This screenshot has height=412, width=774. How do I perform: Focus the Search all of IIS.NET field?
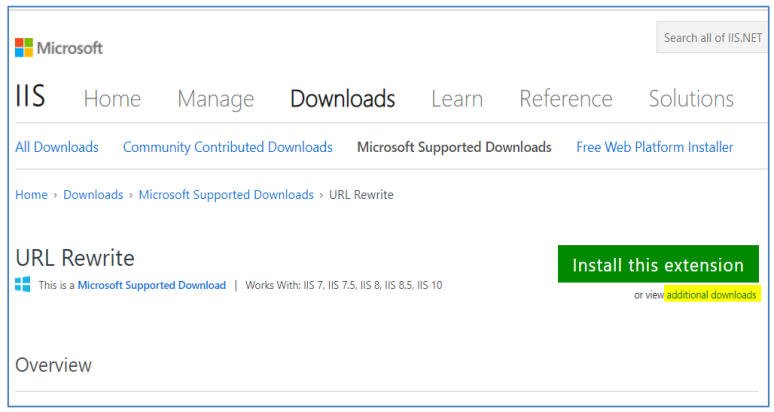click(712, 37)
